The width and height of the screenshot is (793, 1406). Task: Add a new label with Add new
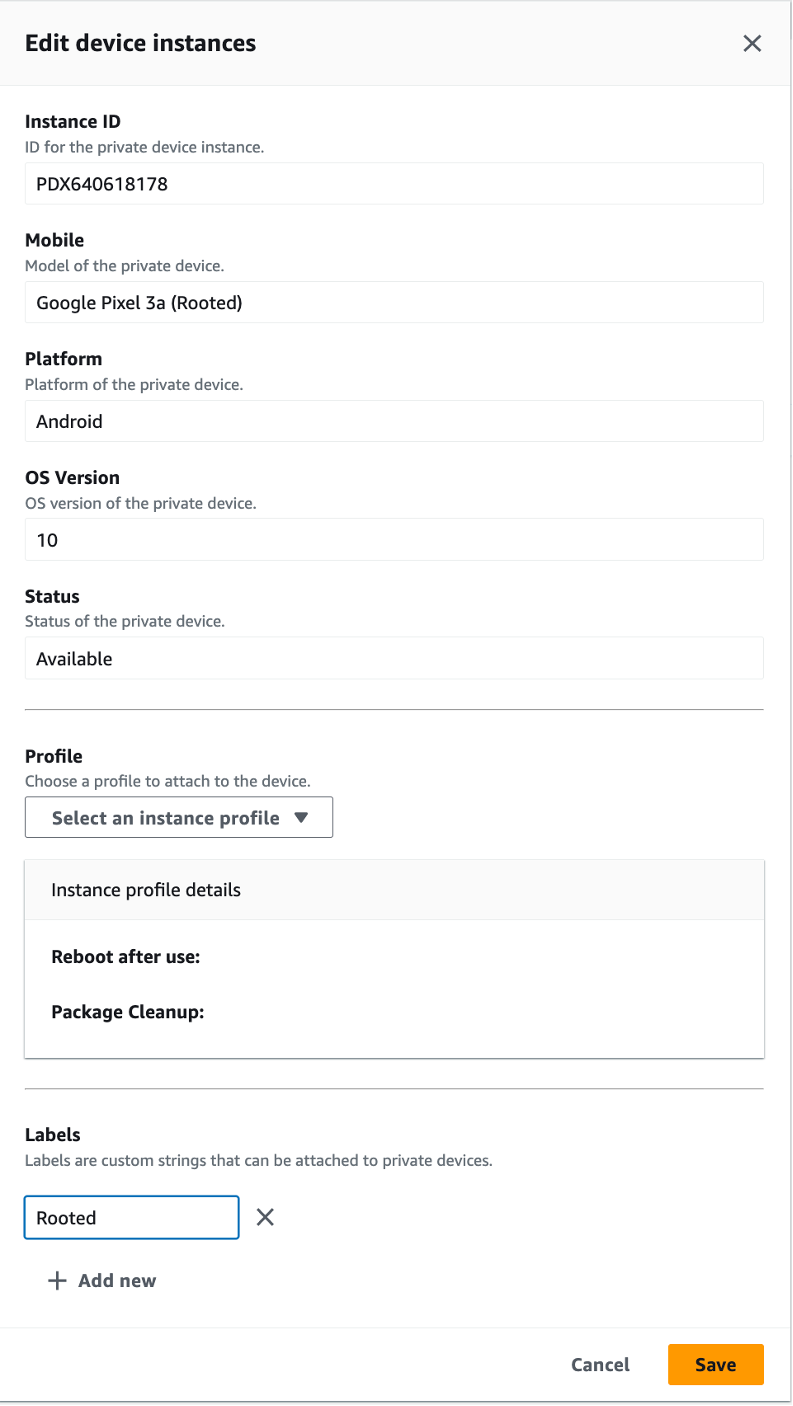pos(100,1280)
